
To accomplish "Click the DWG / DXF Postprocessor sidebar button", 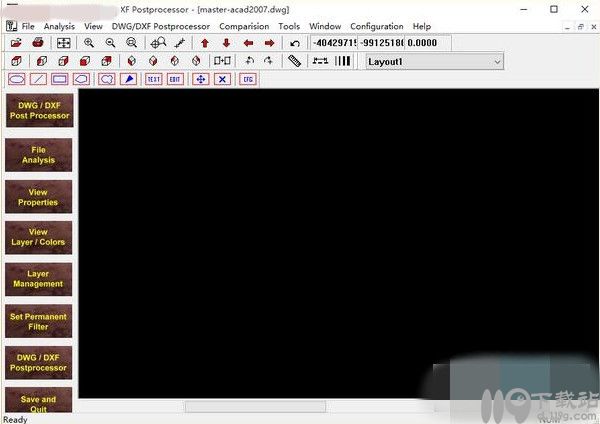I will click(39, 363).
